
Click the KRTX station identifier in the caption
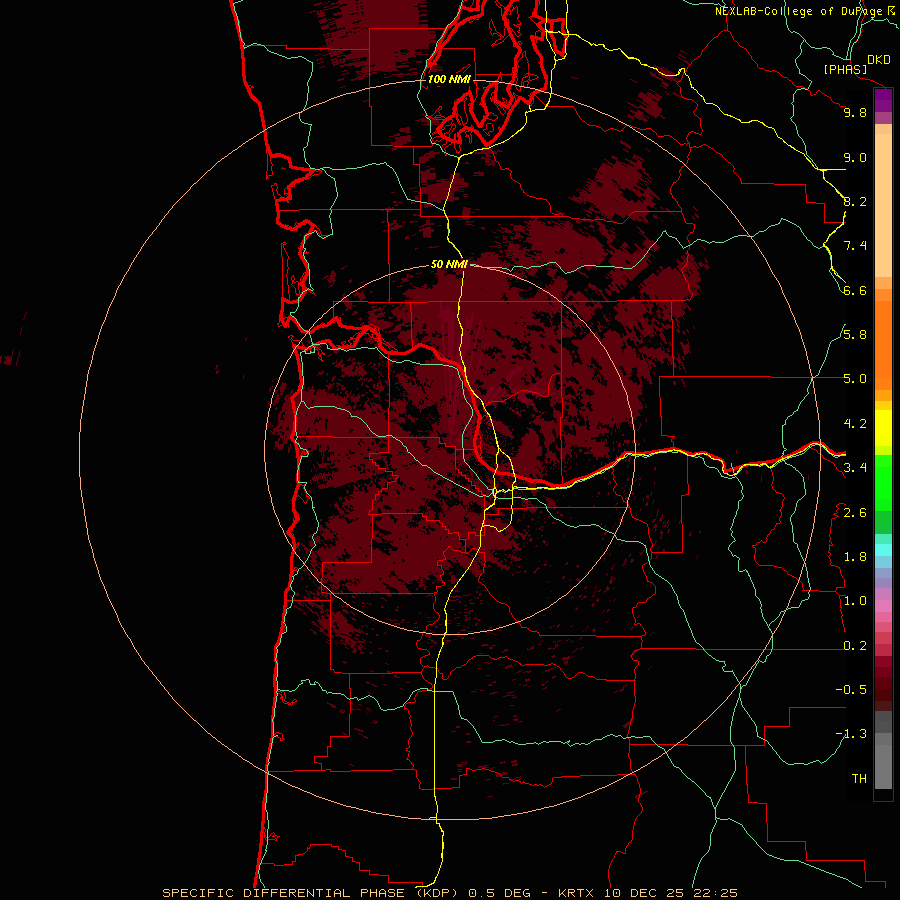577,893
